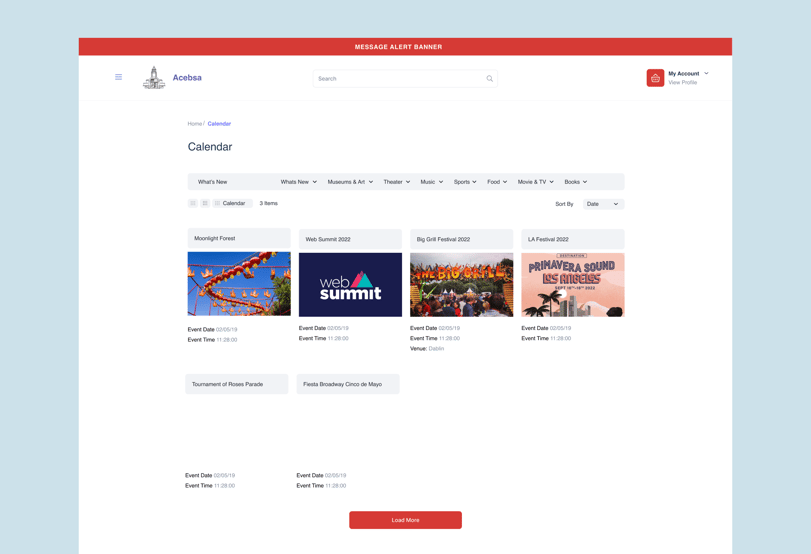
Task: Open the red shopping basket icon
Action: (655, 78)
